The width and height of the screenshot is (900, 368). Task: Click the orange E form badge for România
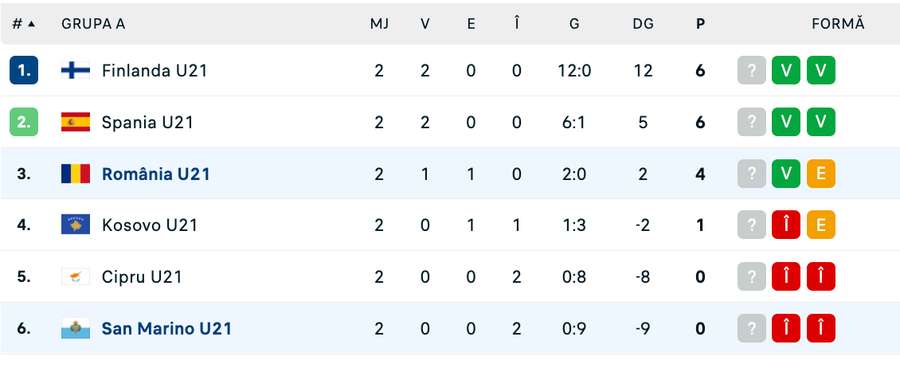(x=821, y=174)
